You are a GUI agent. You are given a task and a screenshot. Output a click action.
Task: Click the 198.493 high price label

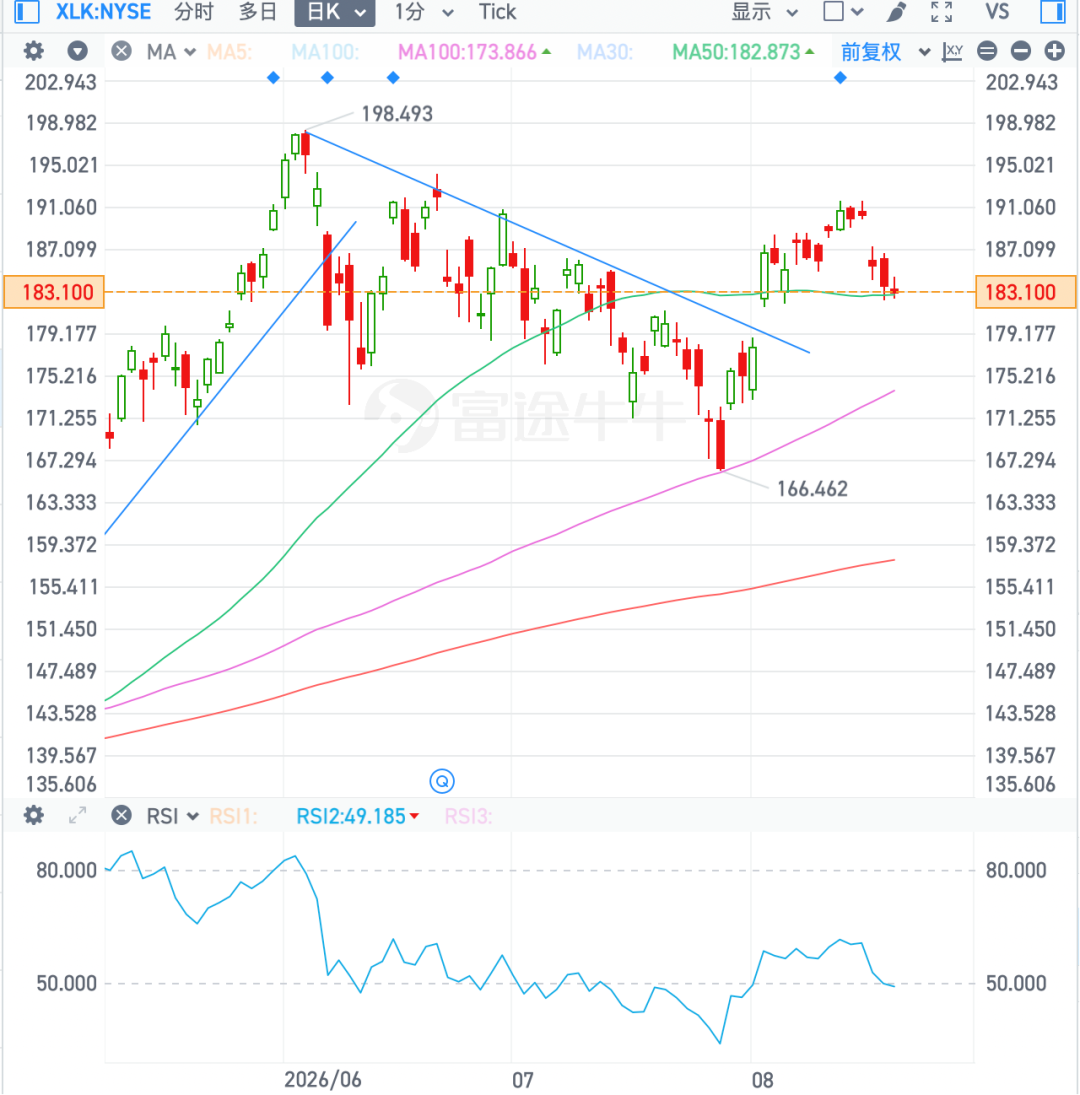397,114
